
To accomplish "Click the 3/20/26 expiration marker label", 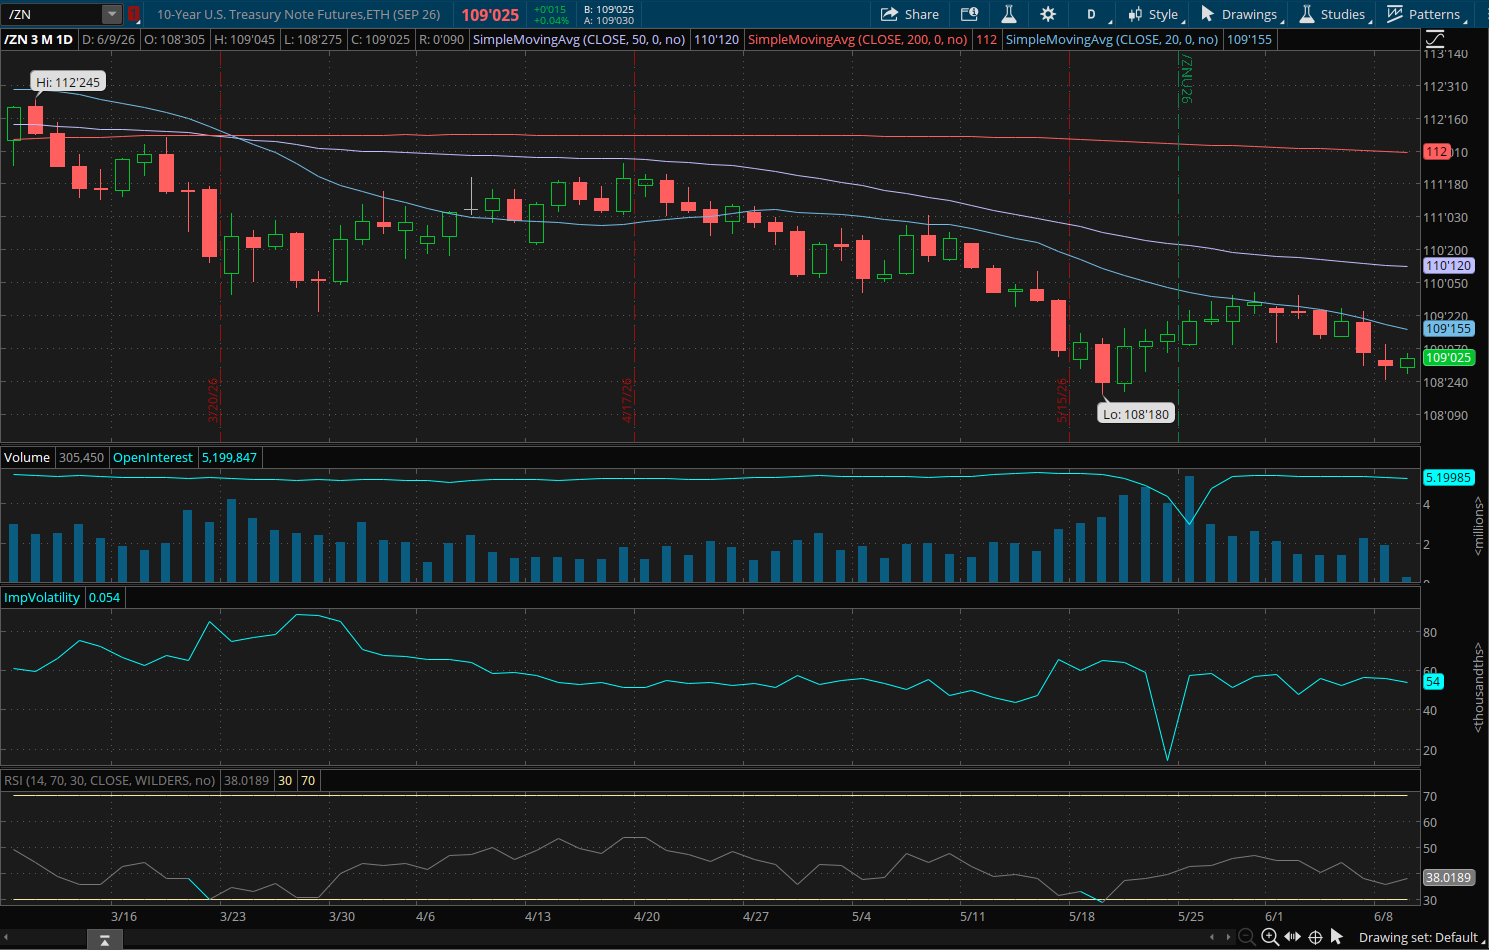I will tap(213, 400).
